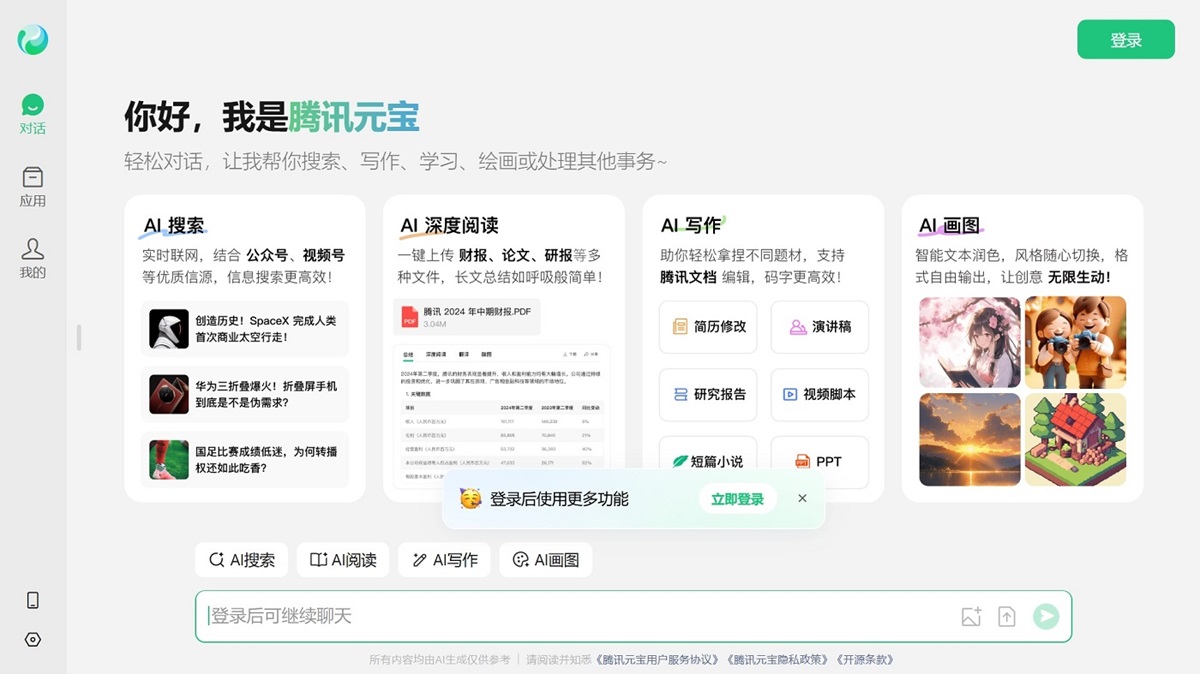
Task: Select the AI搜索 mode chip
Action: (x=242, y=560)
